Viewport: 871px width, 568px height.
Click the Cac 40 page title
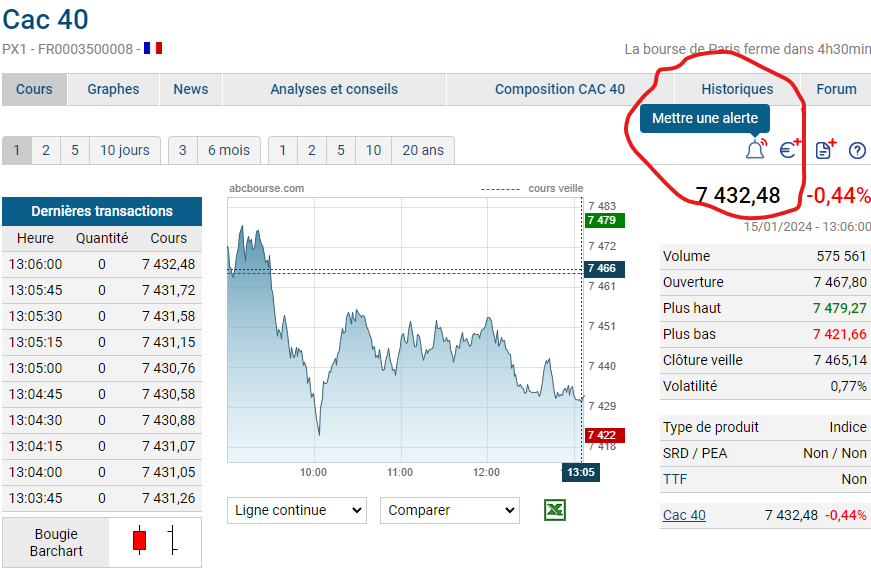coord(46,20)
